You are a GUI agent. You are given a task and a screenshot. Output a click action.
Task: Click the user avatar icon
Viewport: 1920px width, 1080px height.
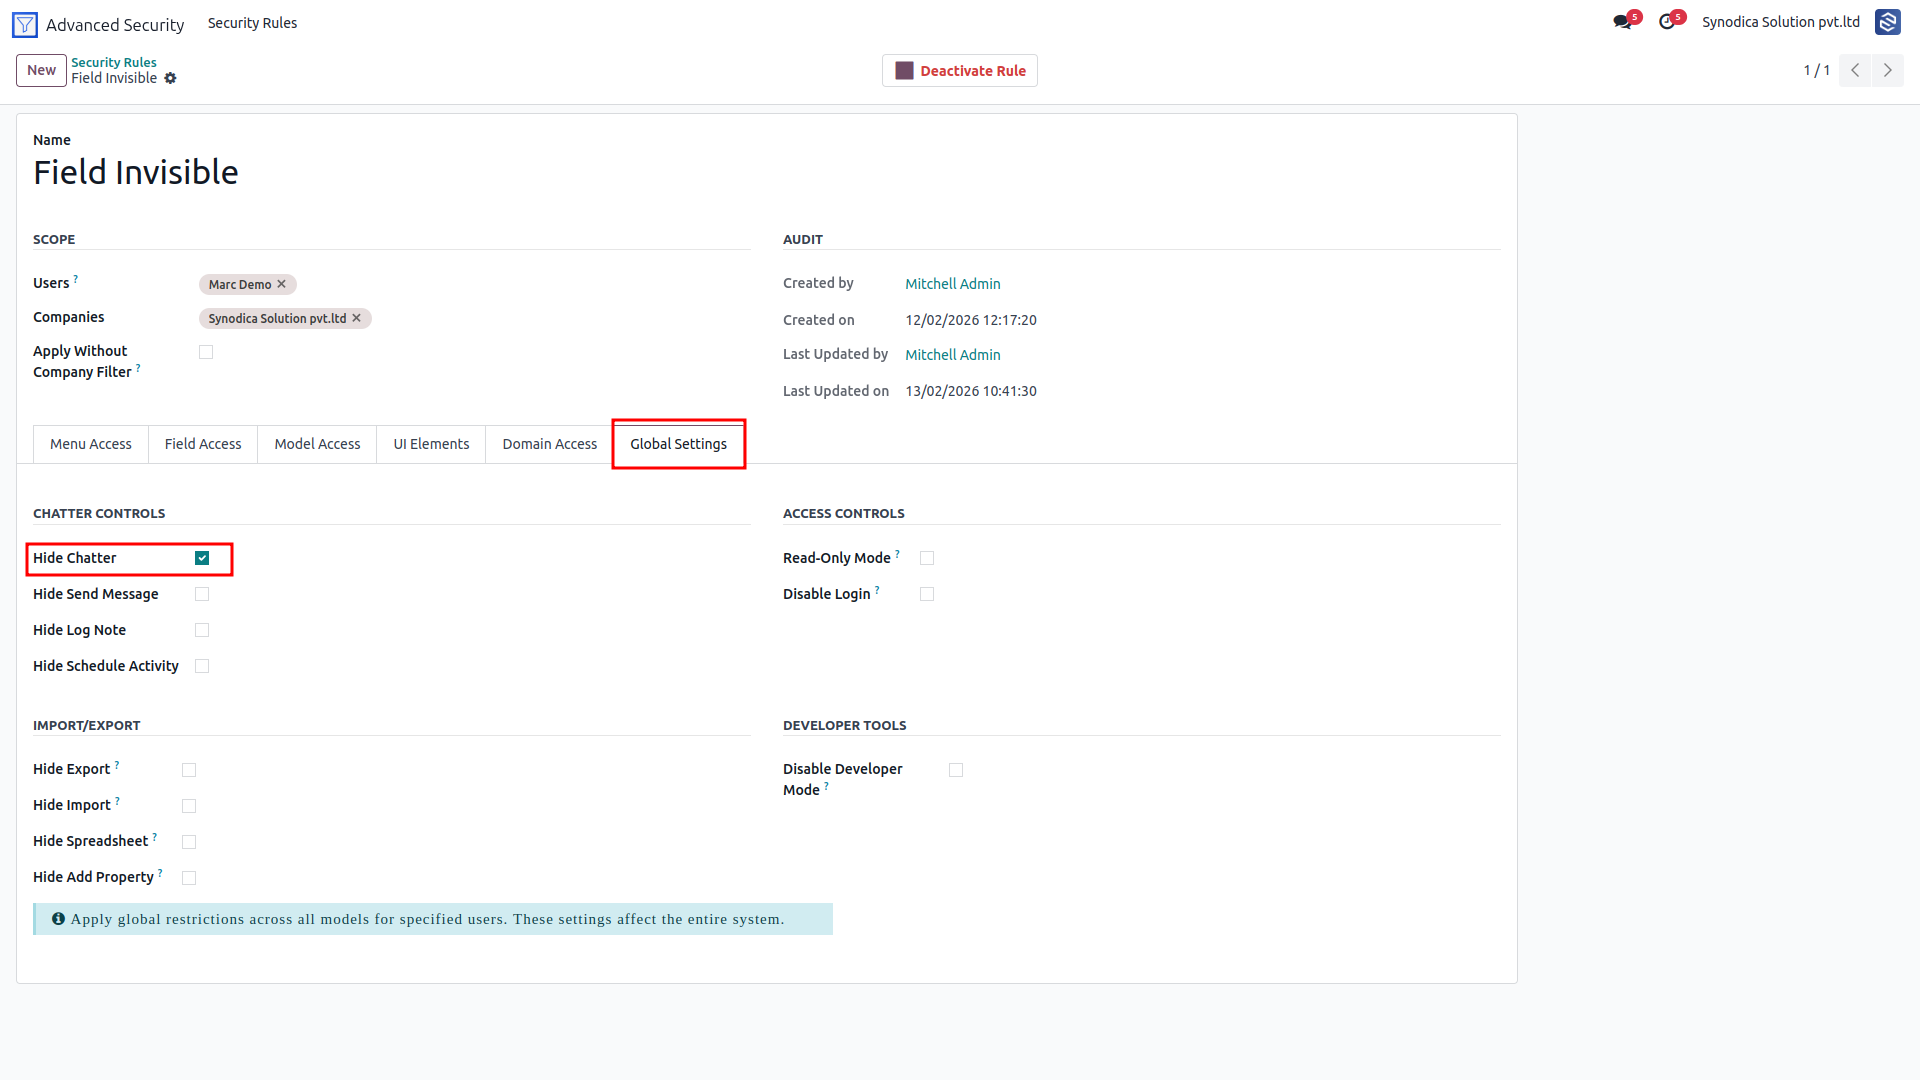[x=1887, y=22]
